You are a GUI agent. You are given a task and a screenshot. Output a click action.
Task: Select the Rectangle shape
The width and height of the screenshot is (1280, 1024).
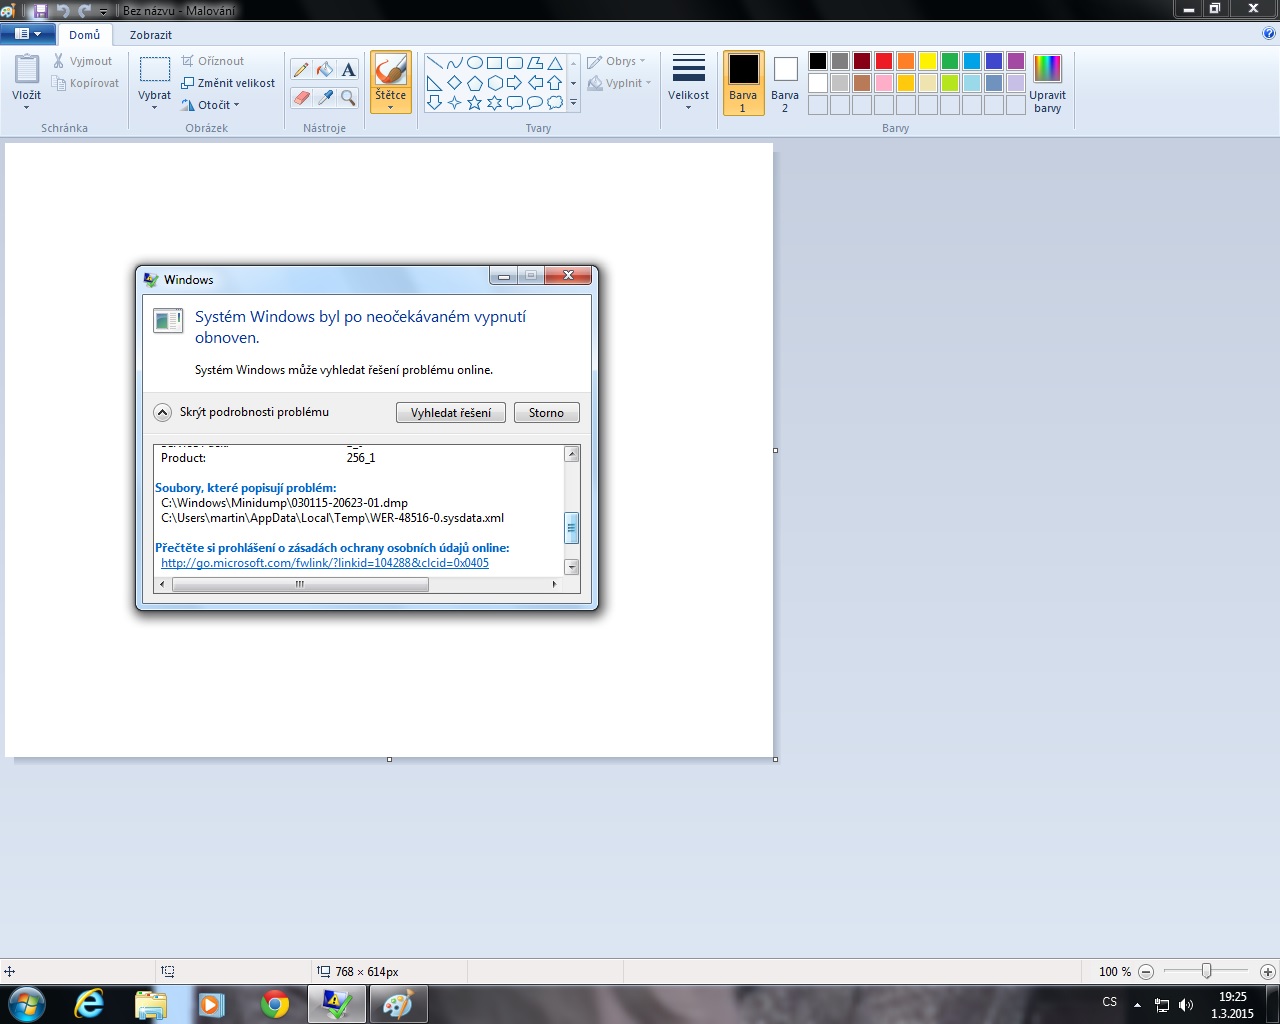[x=495, y=63]
